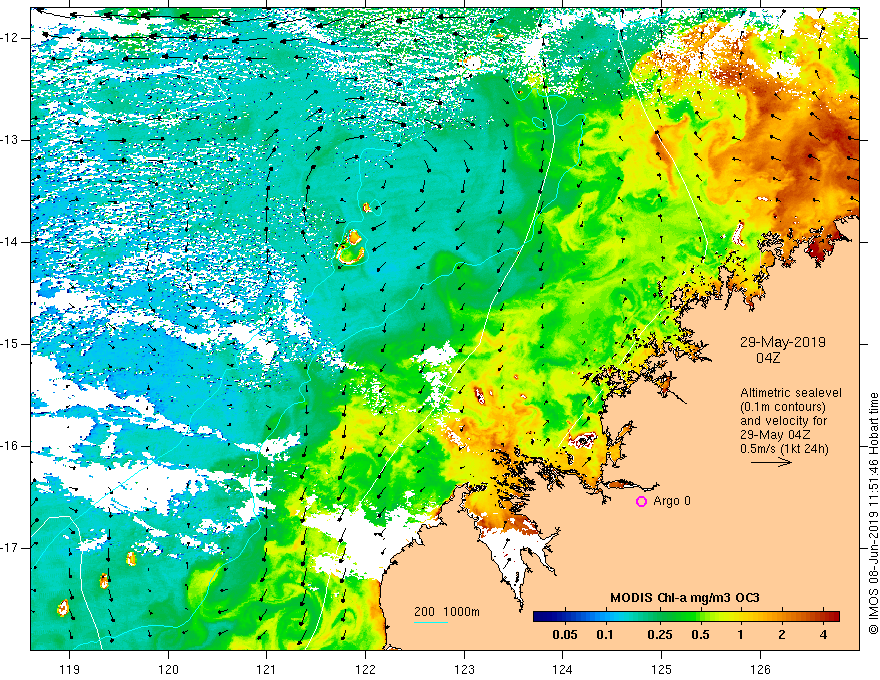The height and width of the screenshot is (680, 880).
Task: Click the longitude axis label '125'
Action: 662,669
